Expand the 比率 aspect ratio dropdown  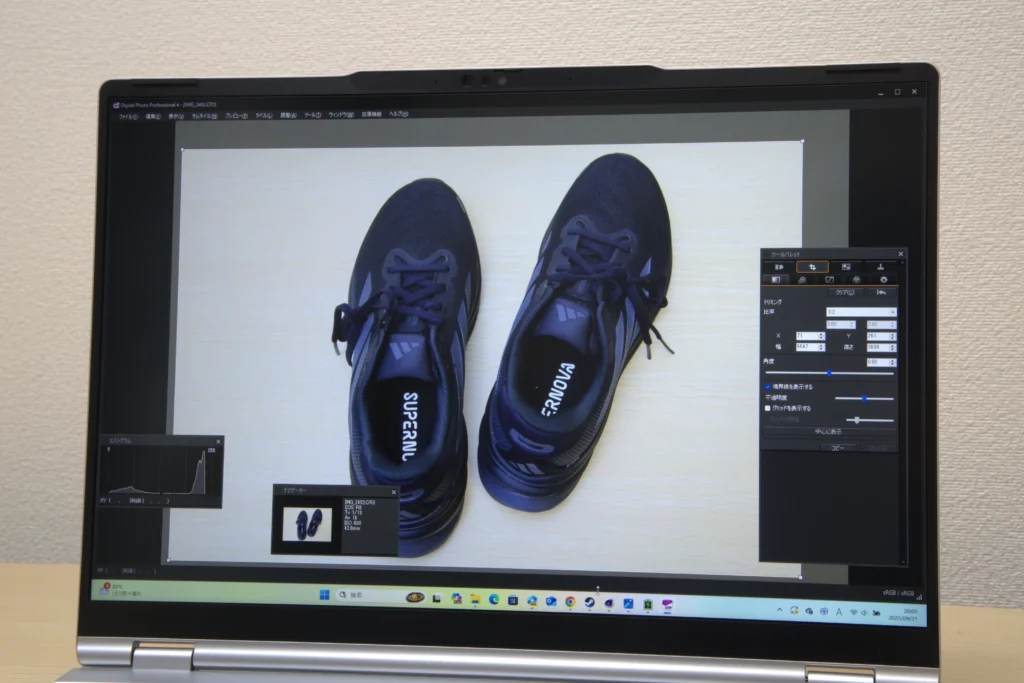point(892,312)
